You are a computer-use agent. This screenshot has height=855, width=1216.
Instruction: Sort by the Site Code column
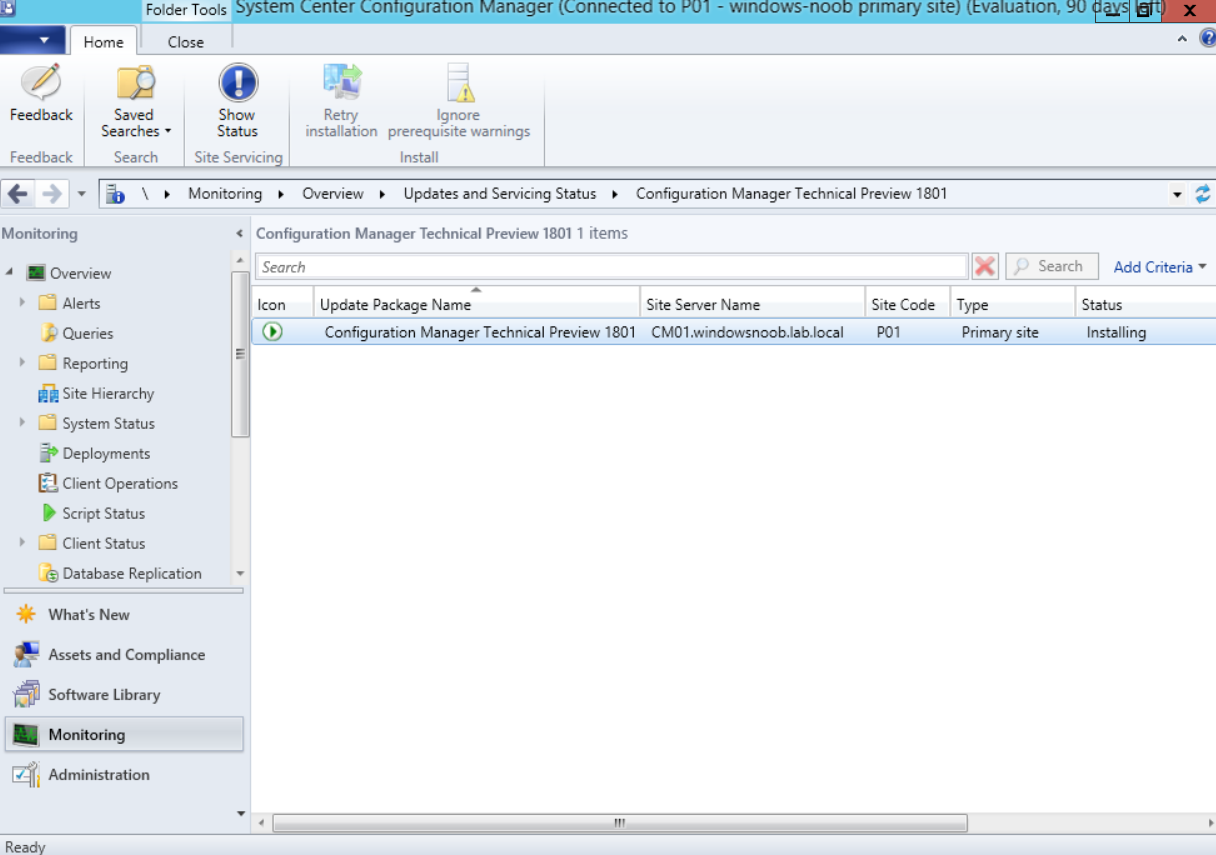pyautogui.click(x=907, y=304)
